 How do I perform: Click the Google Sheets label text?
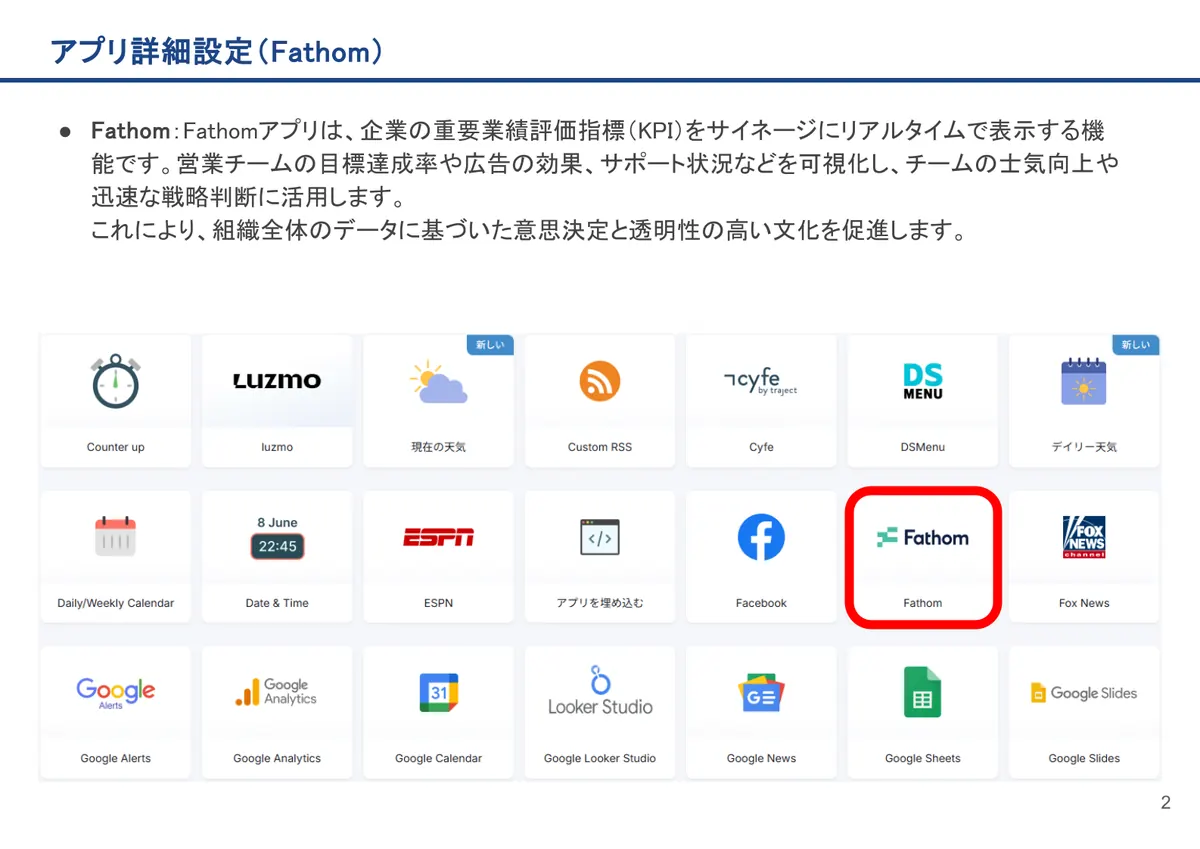click(923, 758)
